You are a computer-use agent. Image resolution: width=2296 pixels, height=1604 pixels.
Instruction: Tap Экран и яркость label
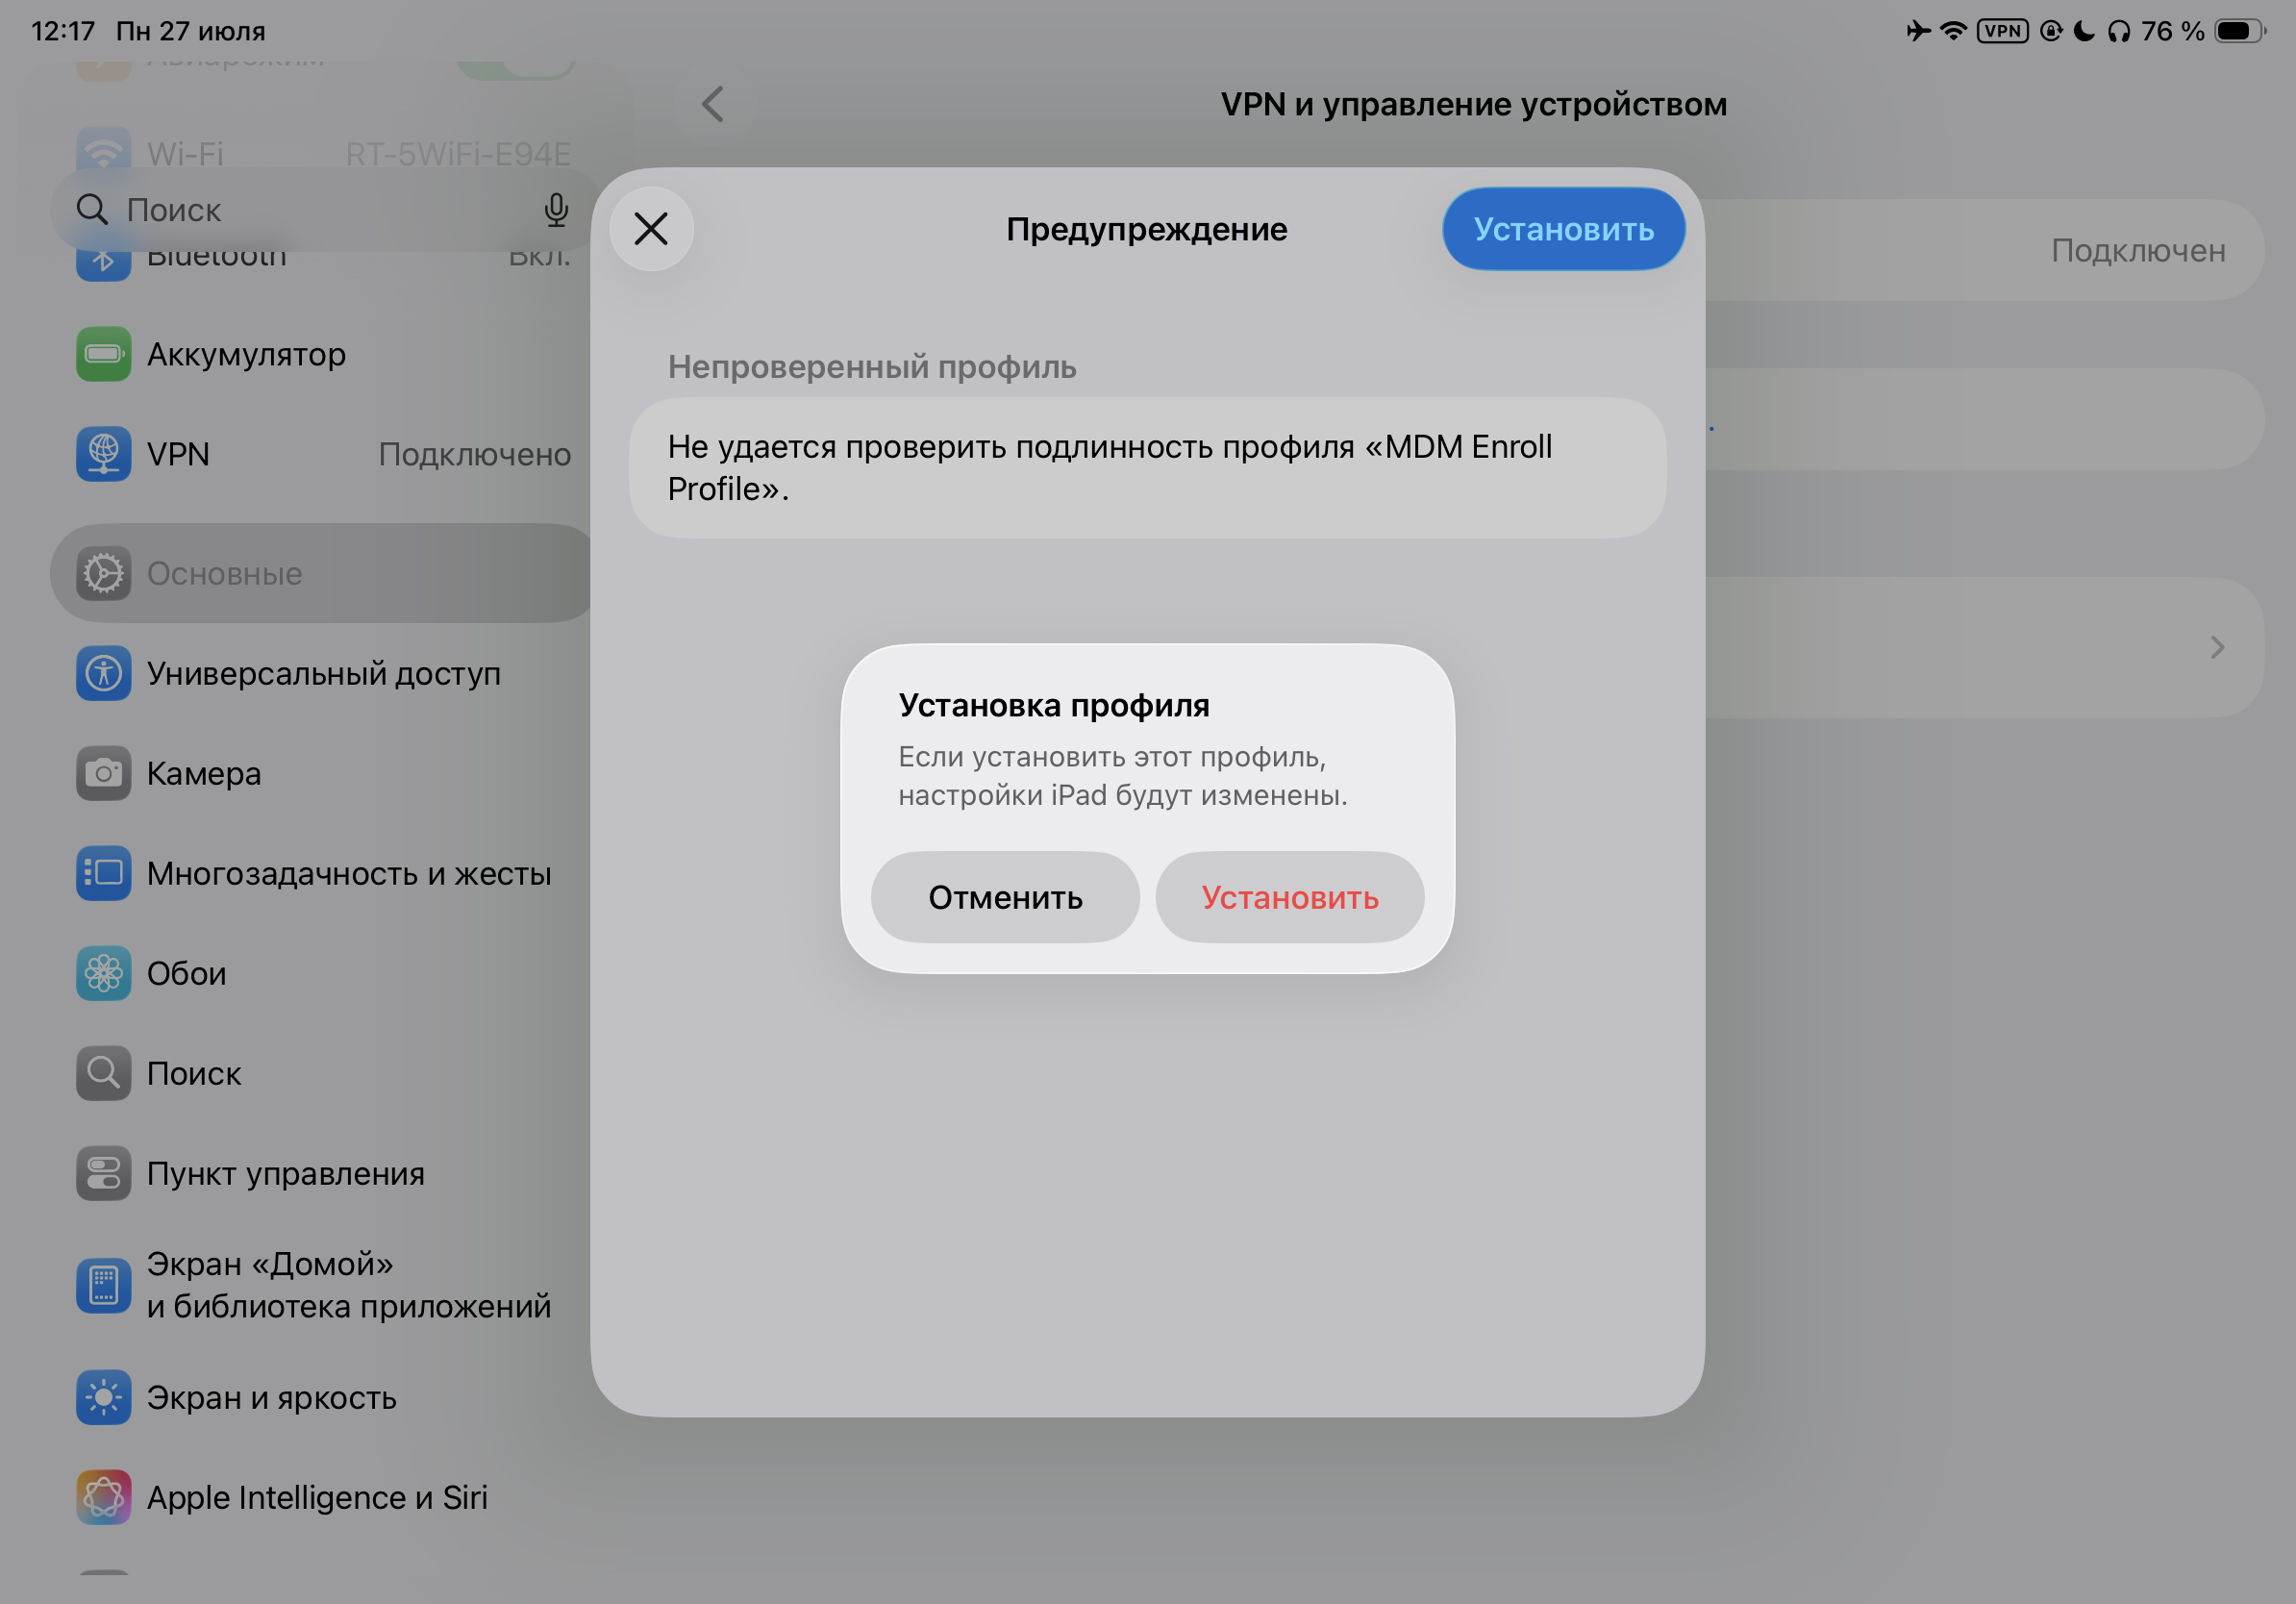[x=272, y=1398]
